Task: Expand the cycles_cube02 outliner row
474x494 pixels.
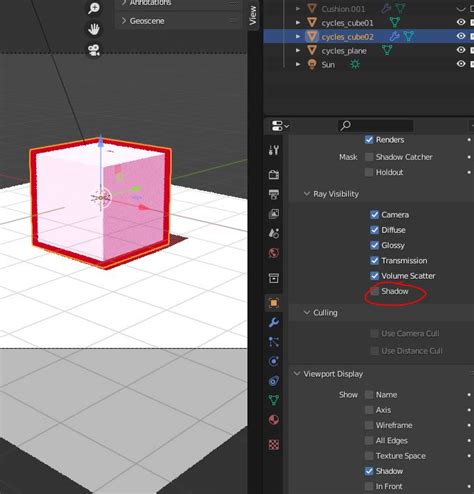Action: coord(298,36)
